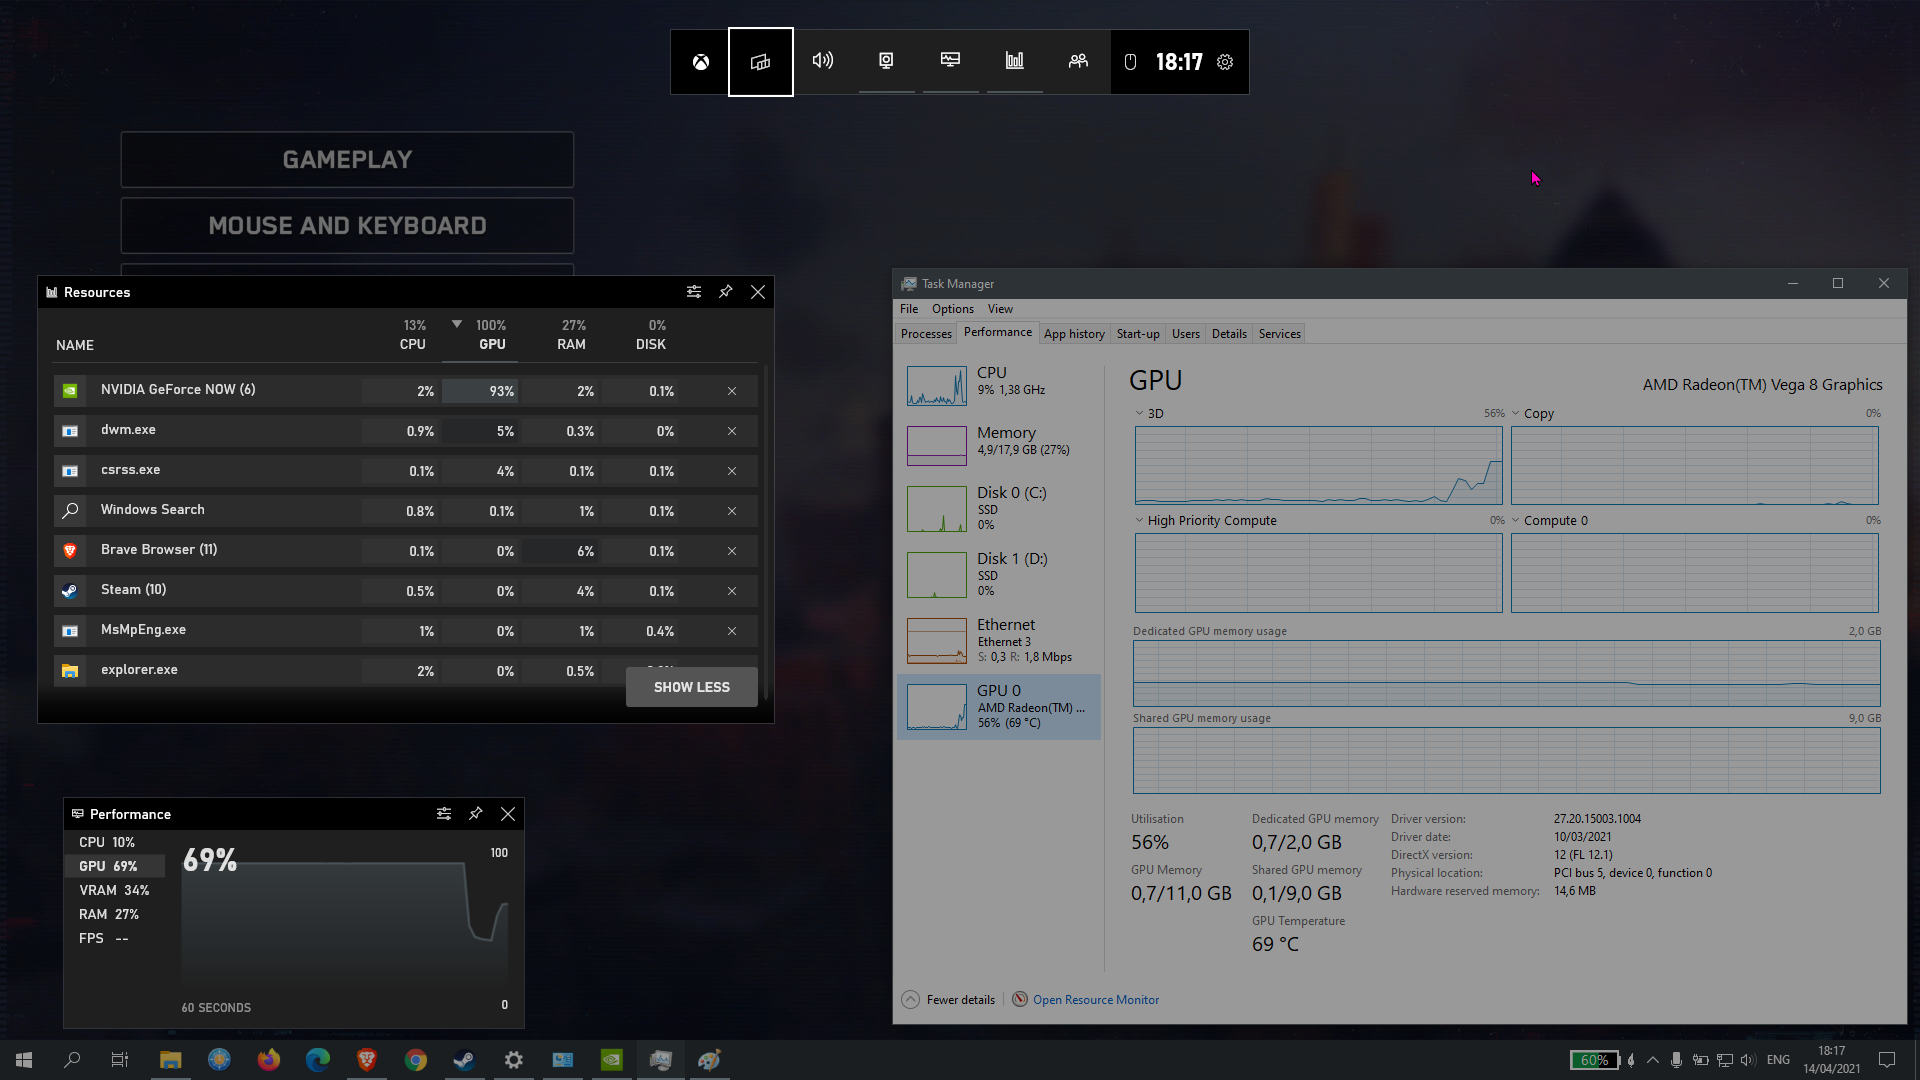Show hidden system tray icons chevron

[x=1653, y=1060]
